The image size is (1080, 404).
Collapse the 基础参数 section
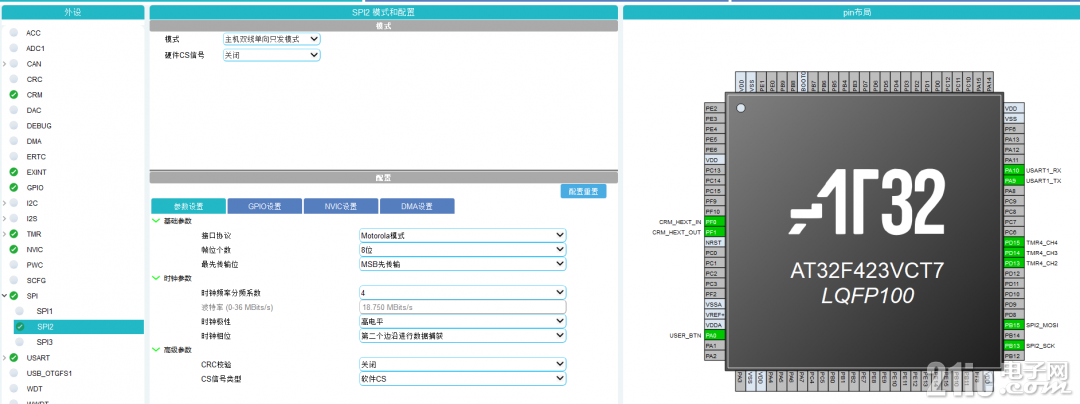[155, 221]
